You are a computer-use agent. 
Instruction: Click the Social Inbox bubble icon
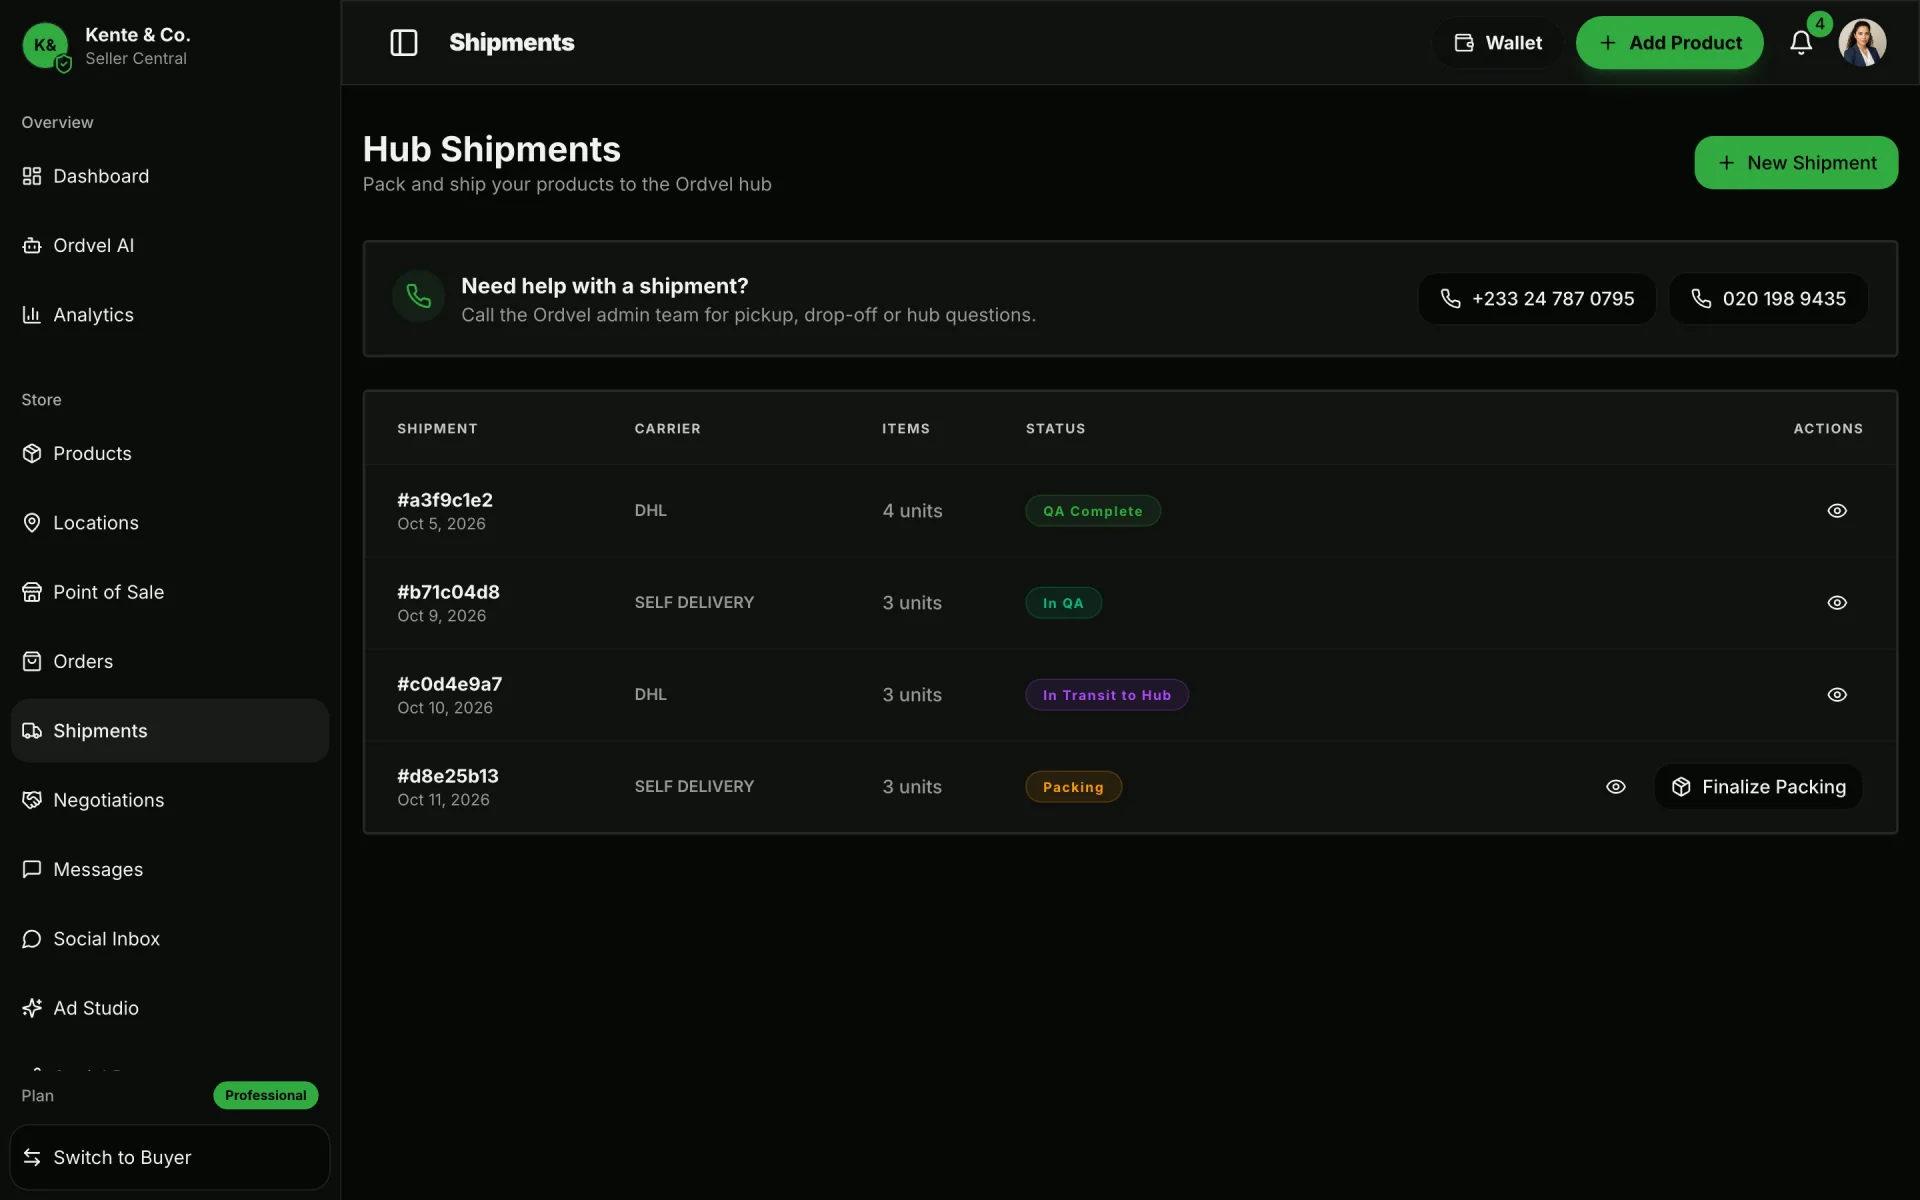[x=32, y=939]
